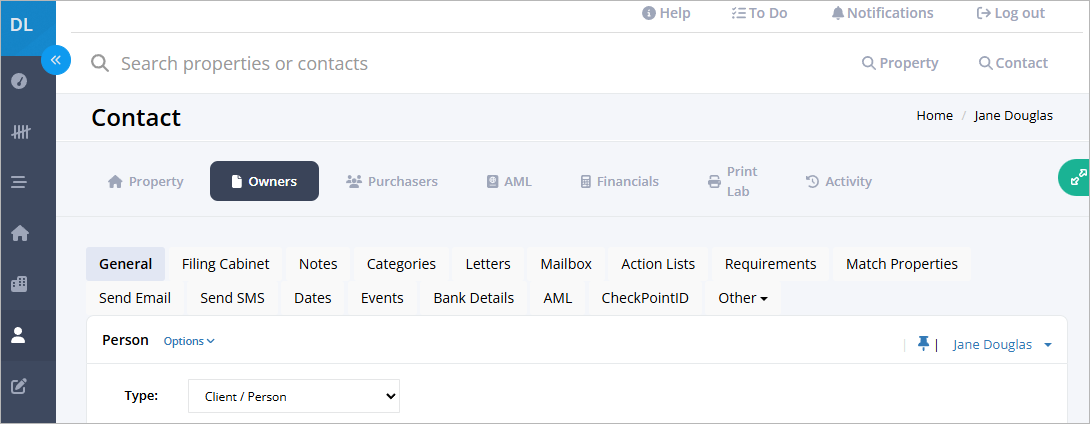Select the person contacts icon in sidebar
The image size is (1090, 424).
click(x=19, y=335)
